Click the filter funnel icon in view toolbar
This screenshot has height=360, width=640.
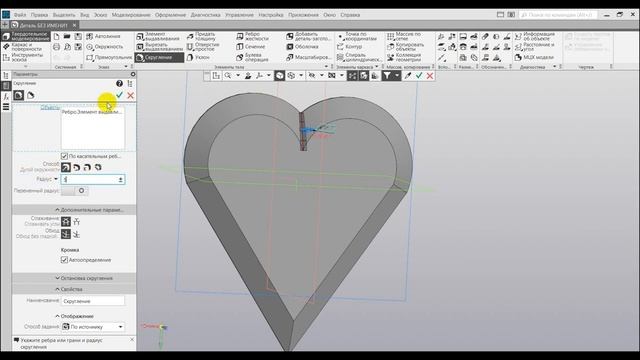[387, 76]
